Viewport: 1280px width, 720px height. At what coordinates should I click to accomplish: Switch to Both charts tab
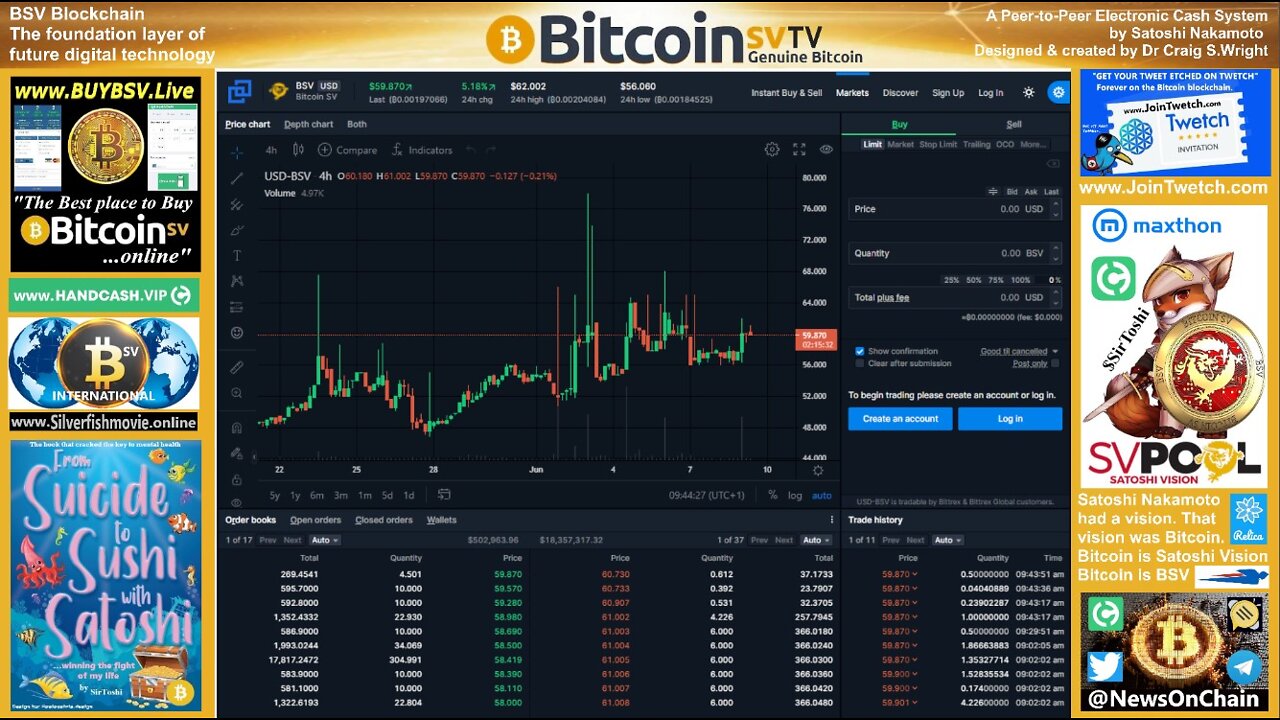click(x=357, y=124)
